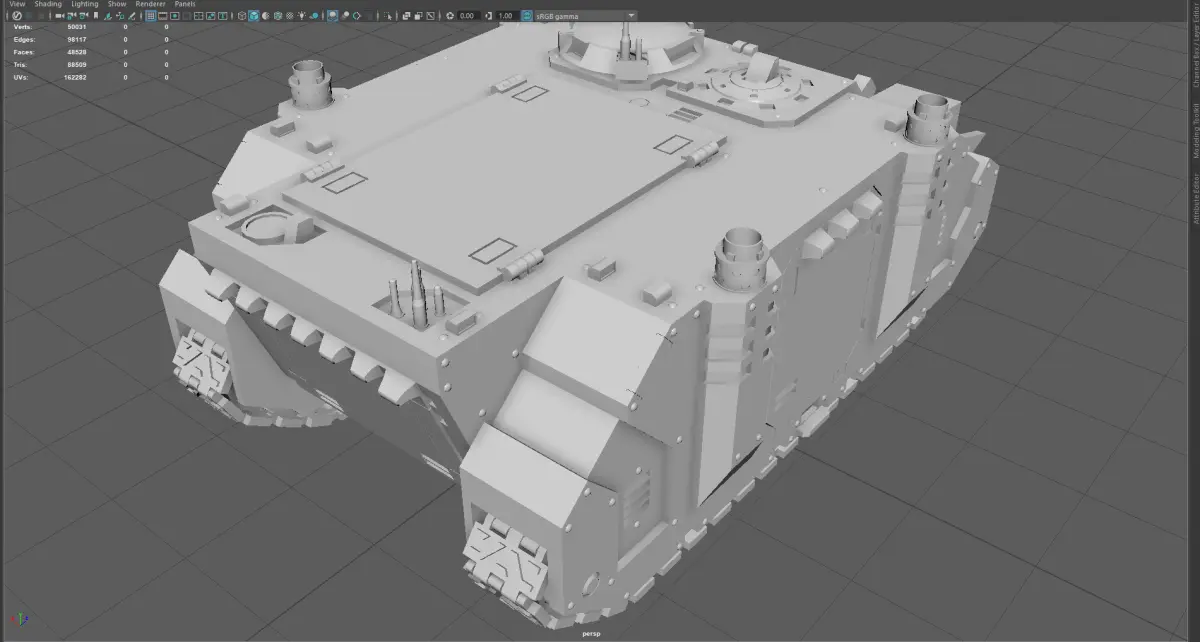Screen dimensions: 1200x642
Task: Open the Shading panel menu
Action: 48,4
